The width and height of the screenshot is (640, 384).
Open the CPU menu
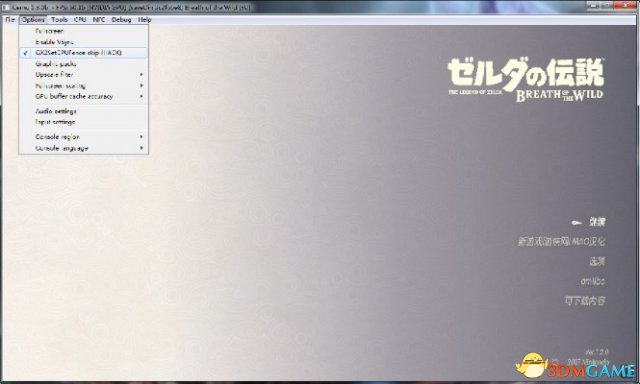80,20
